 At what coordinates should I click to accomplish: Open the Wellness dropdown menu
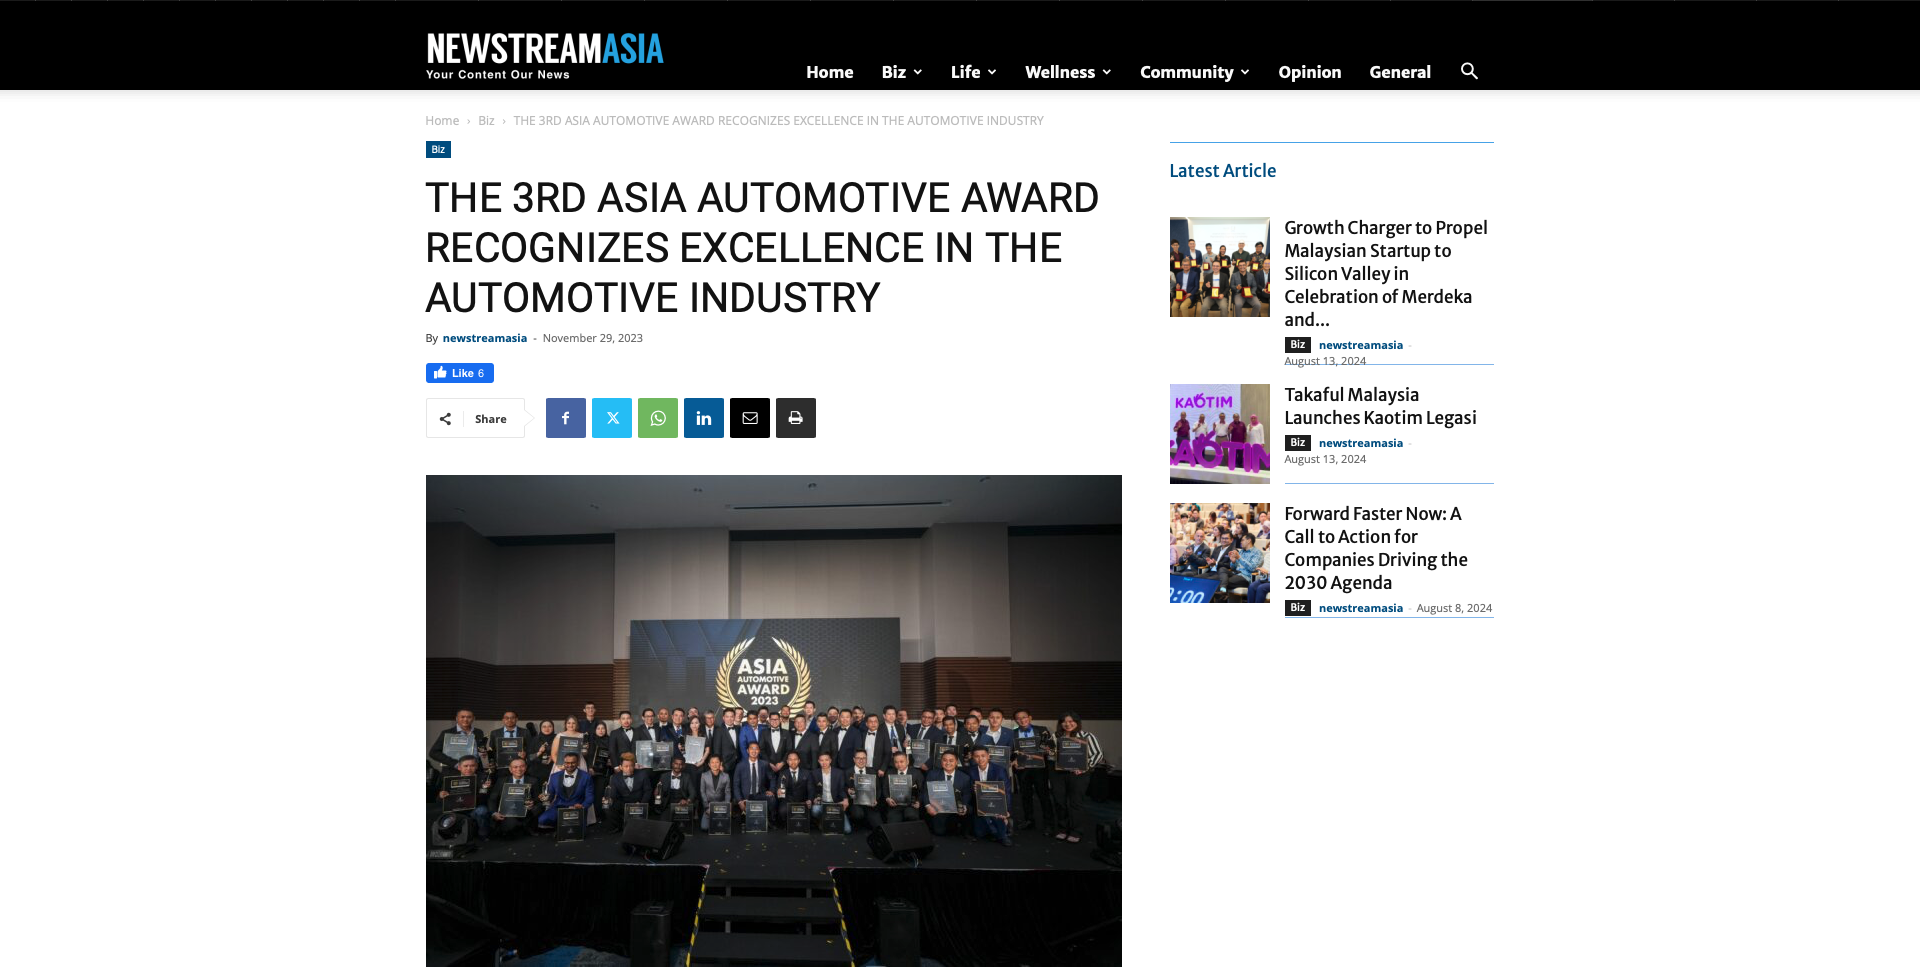pos(1067,72)
